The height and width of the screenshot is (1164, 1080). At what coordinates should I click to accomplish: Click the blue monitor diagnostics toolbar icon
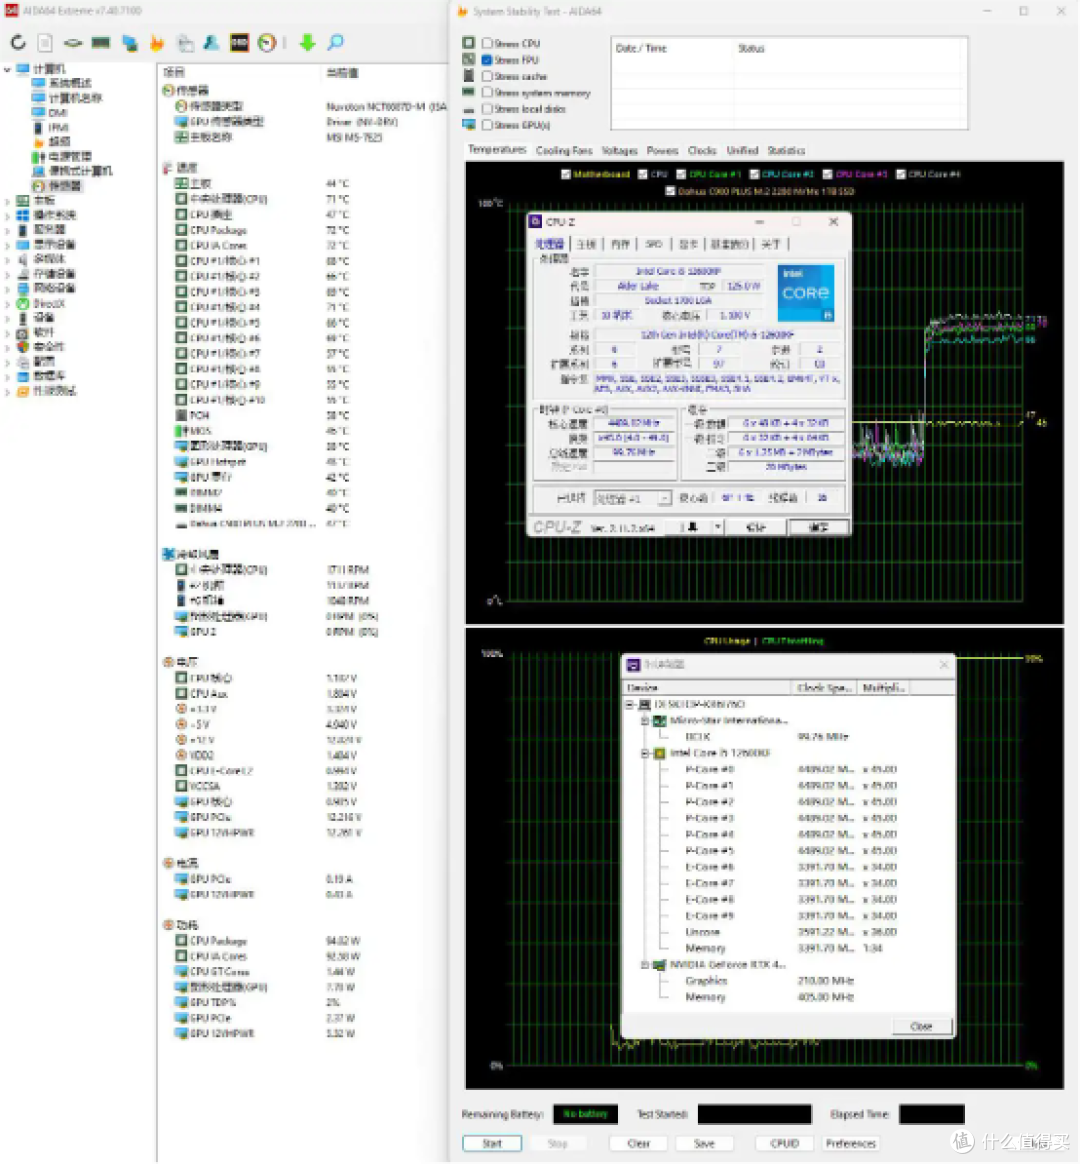click(x=130, y=43)
